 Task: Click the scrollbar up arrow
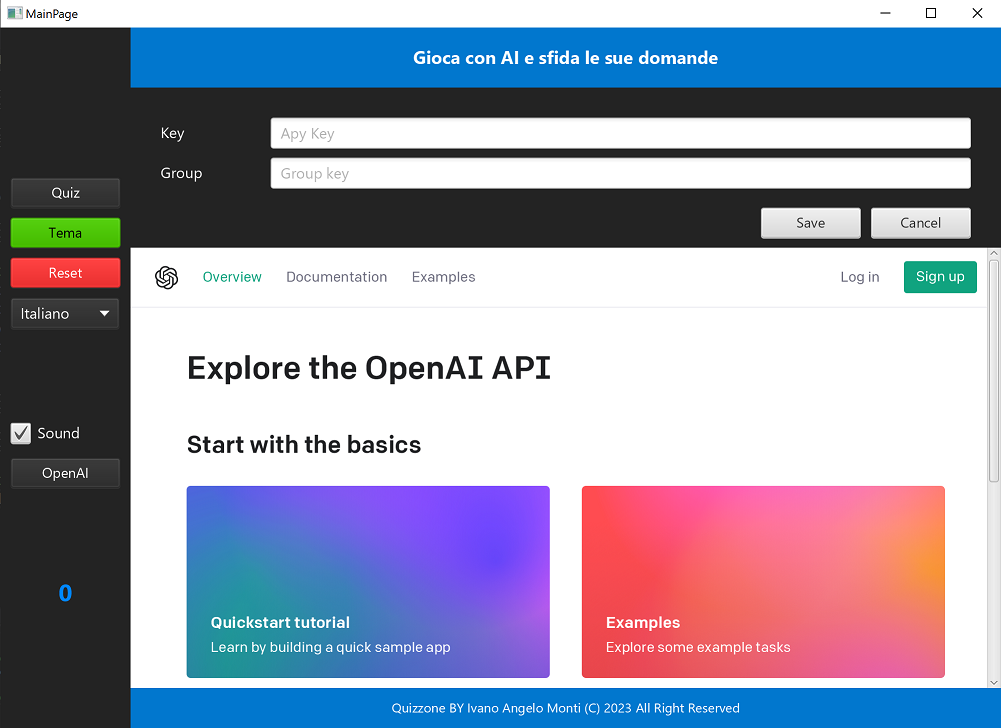[993, 254]
